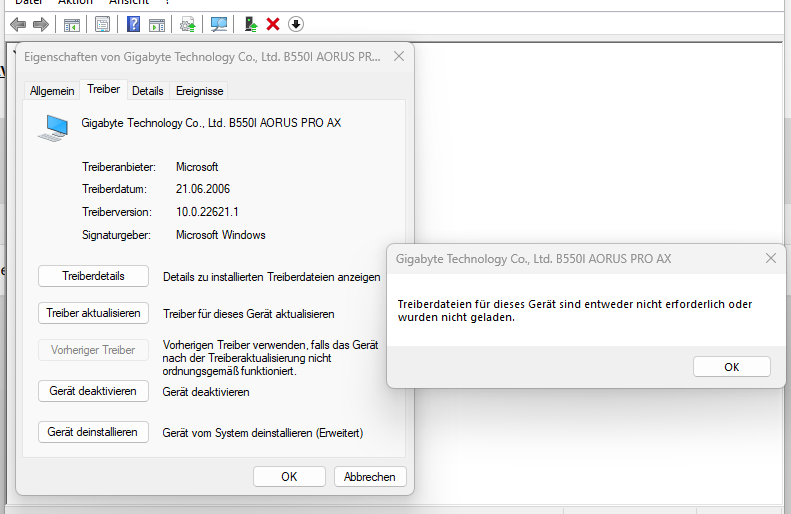Select the Treiber tab

click(103, 89)
